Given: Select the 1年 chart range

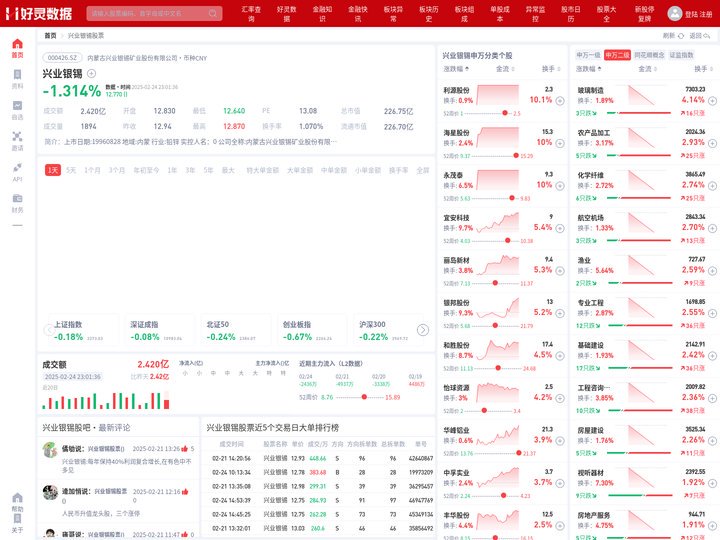Looking at the screenshot, I should (x=172, y=170).
